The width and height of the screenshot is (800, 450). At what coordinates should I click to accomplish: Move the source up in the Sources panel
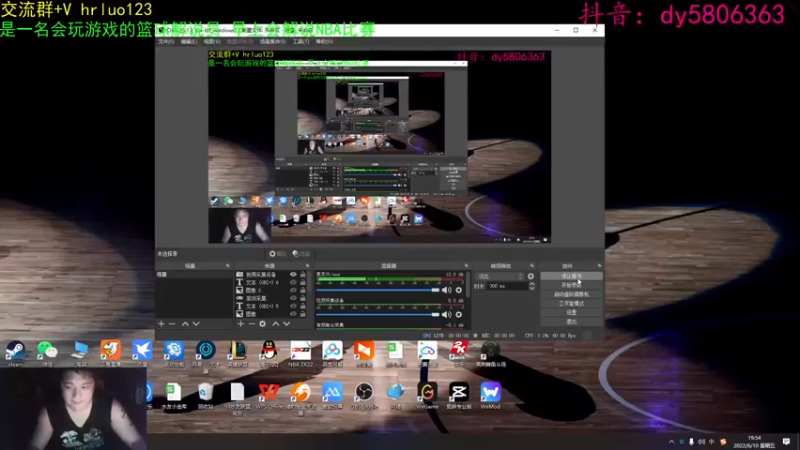click(276, 323)
